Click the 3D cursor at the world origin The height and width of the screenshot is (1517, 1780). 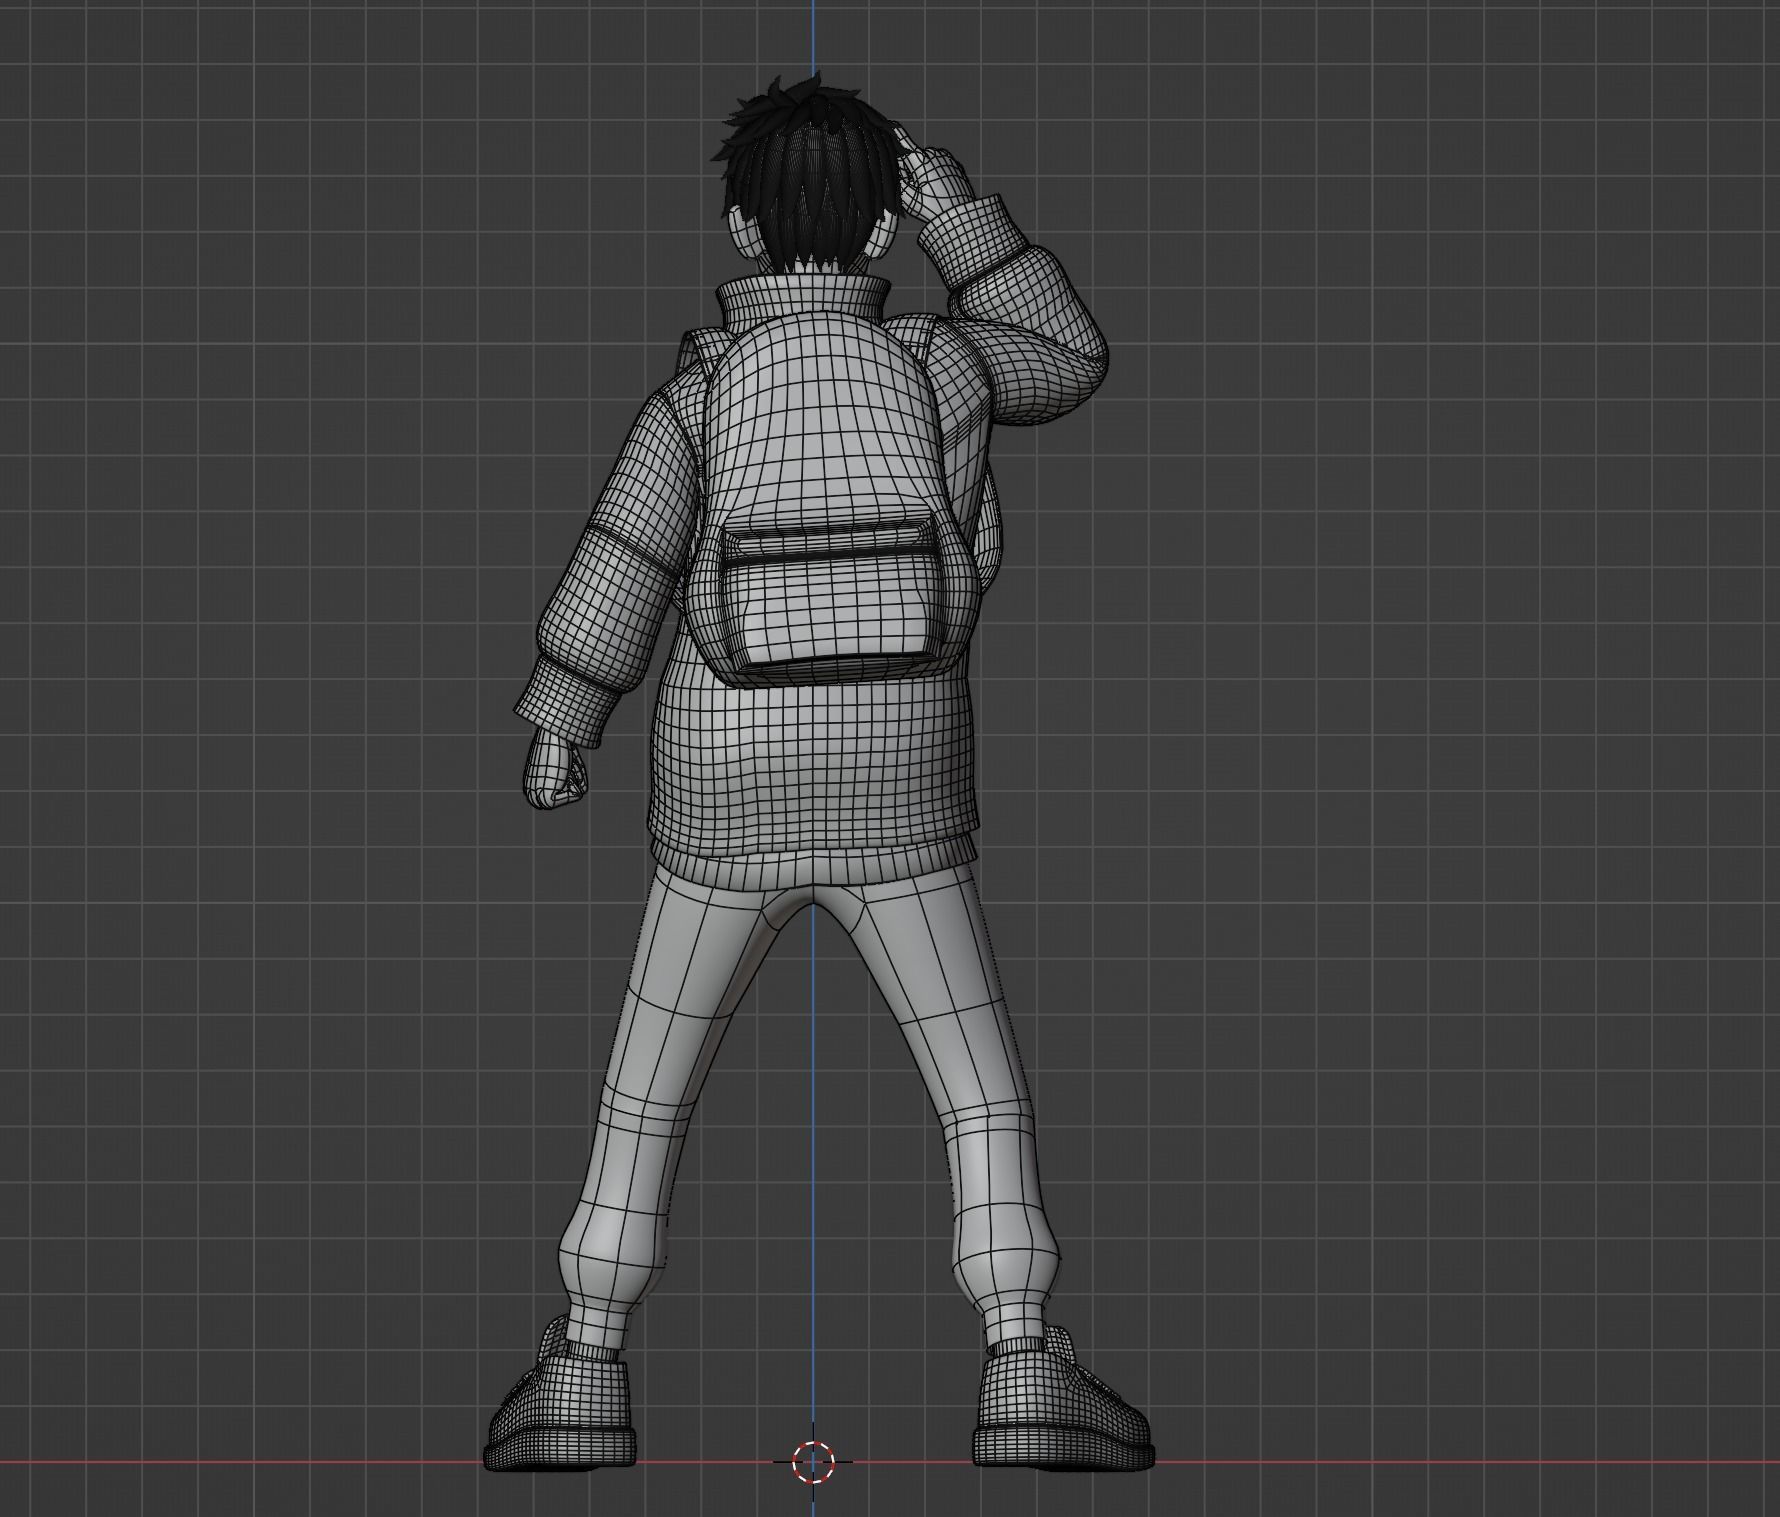tap(812, 1461)
